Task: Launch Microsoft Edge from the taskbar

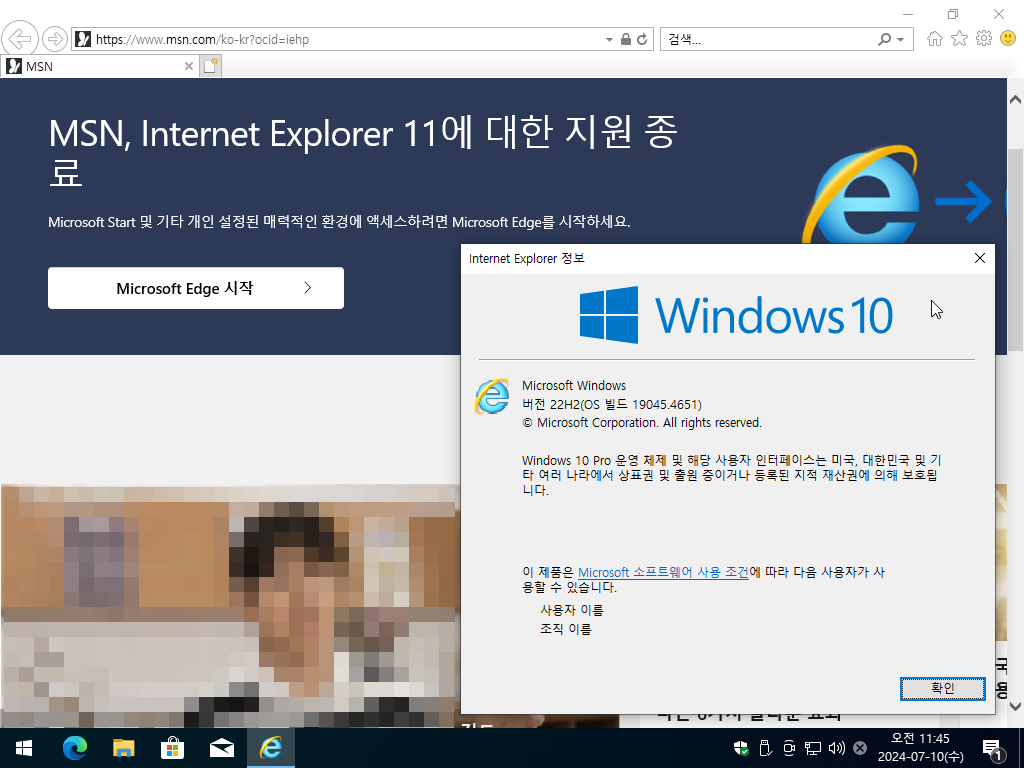Action: tap(74, 748)
